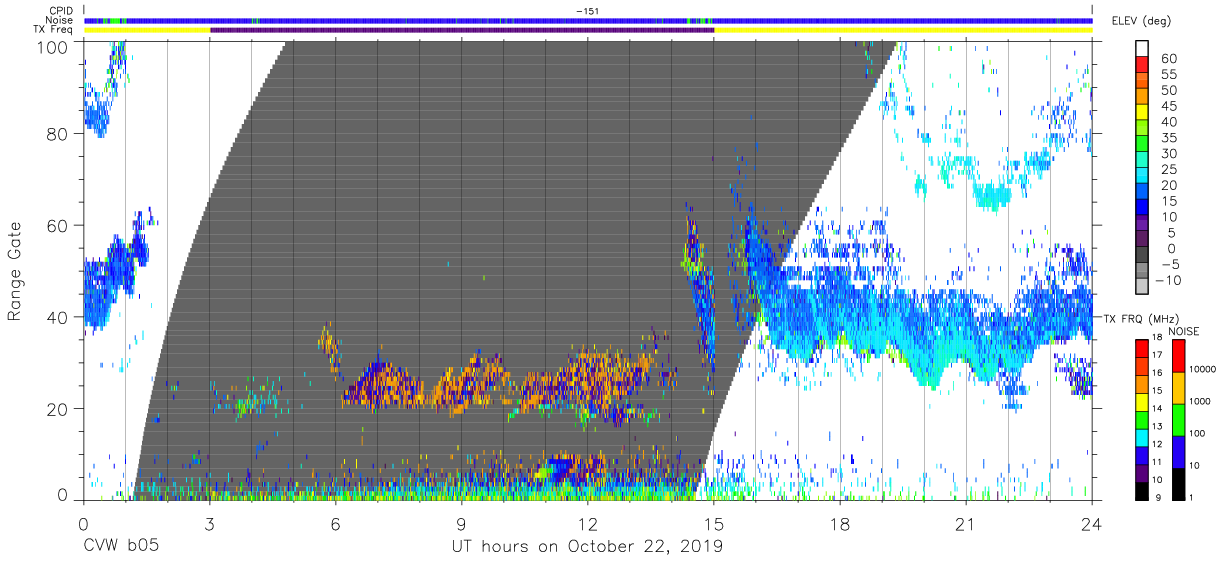Click the NOISE colorbar label 1000
This screenshot has height=567, width=1228.
pyautogui.click(x=1199, y=403)
